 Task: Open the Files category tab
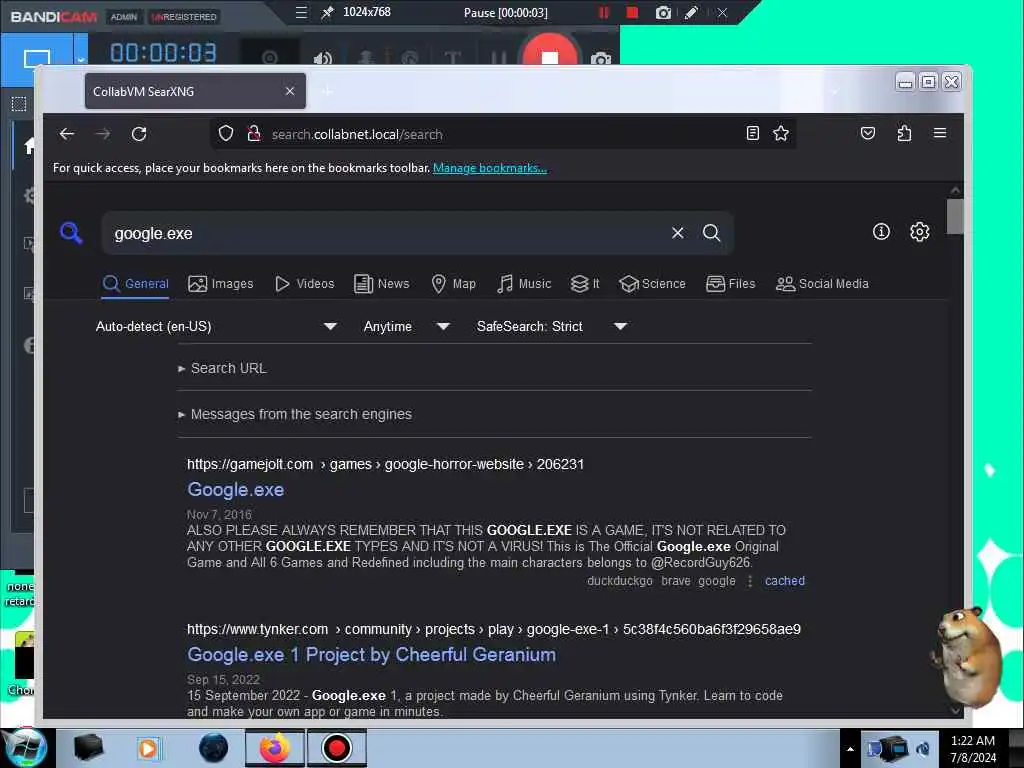tap(731, 284)
